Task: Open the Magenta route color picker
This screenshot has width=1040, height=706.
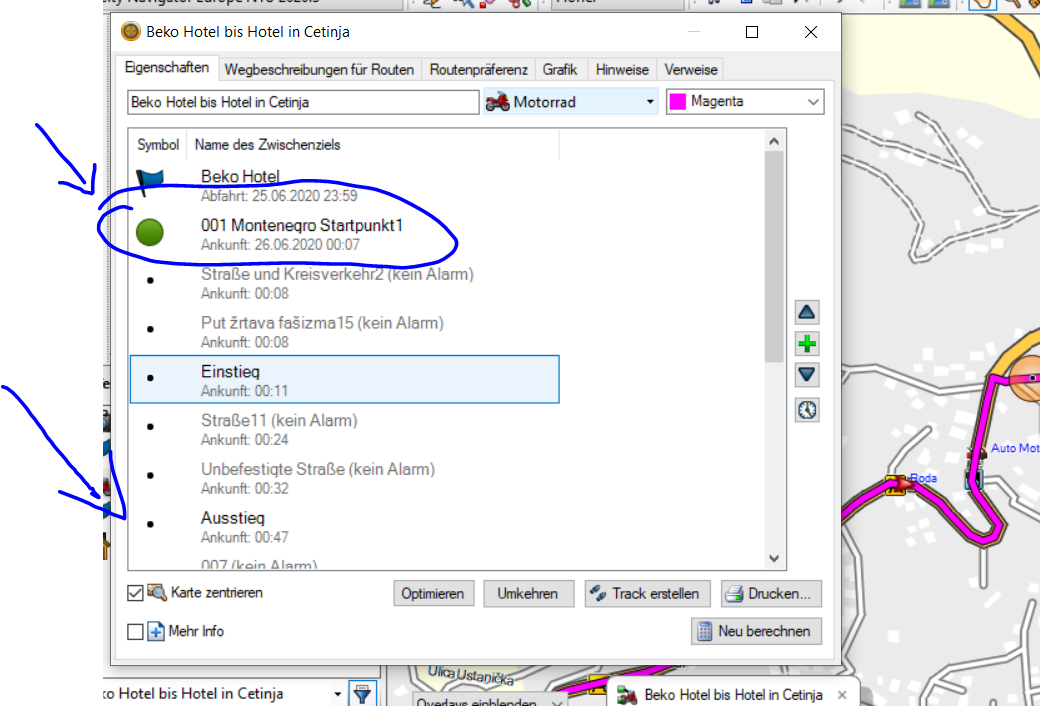Action: (x=745, y=102)
